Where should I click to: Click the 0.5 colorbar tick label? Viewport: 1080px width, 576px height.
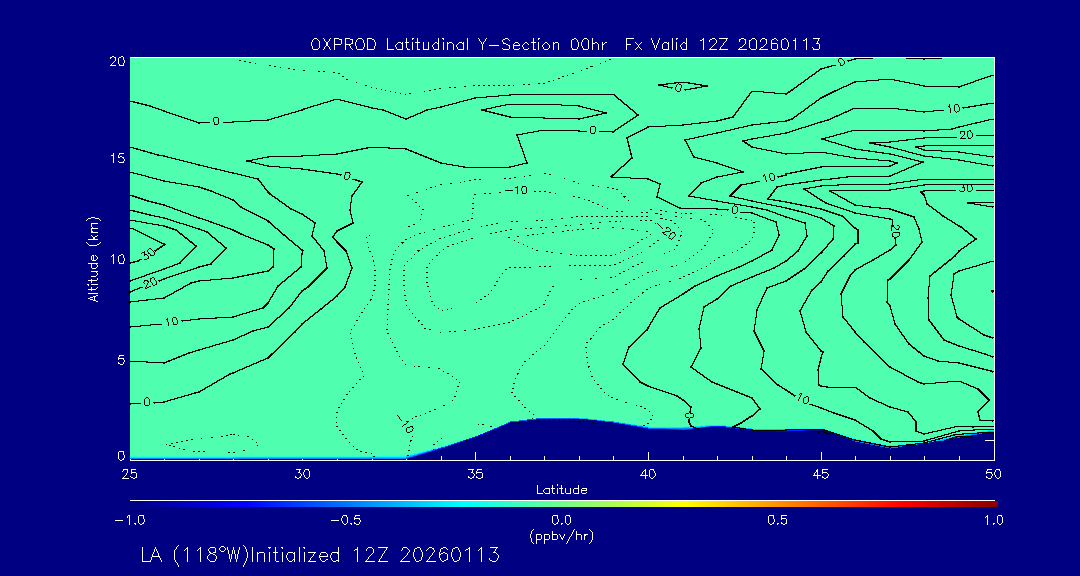click(x=777, y=520)
